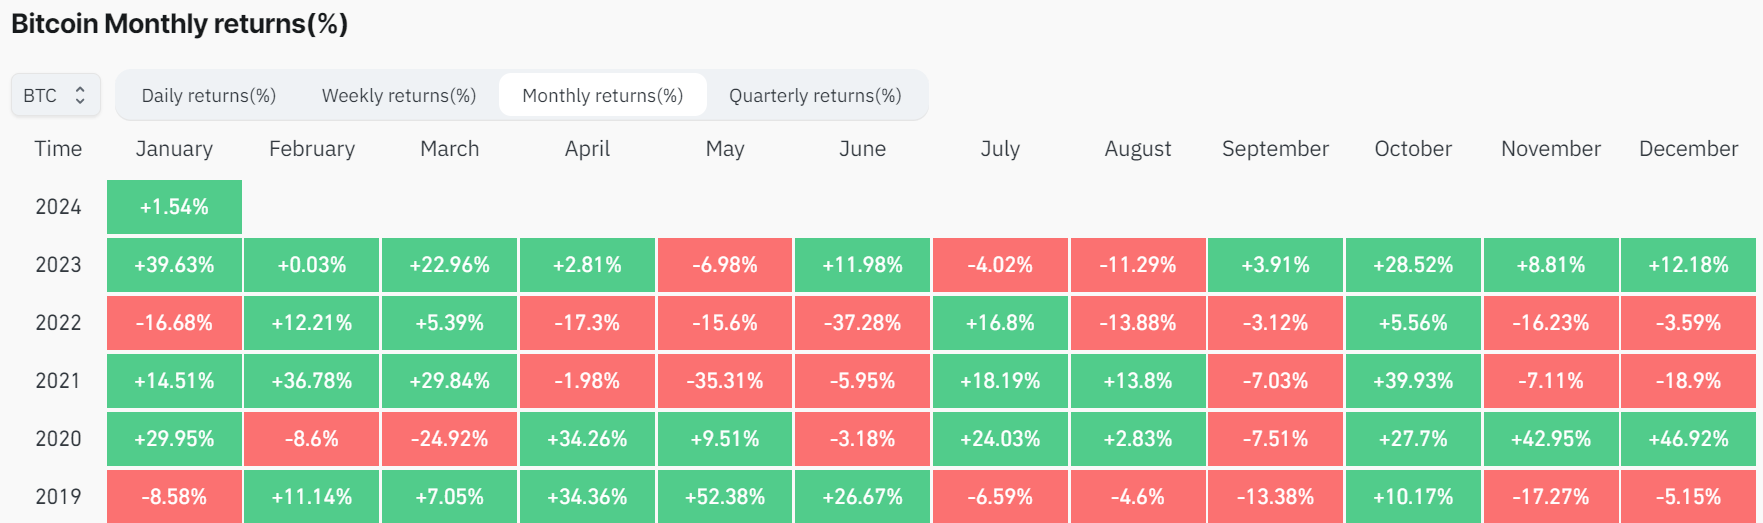Screen dimensions: 1763x523
Task: Click the February 2023 +0.03% cell
Action: point(312,265)
